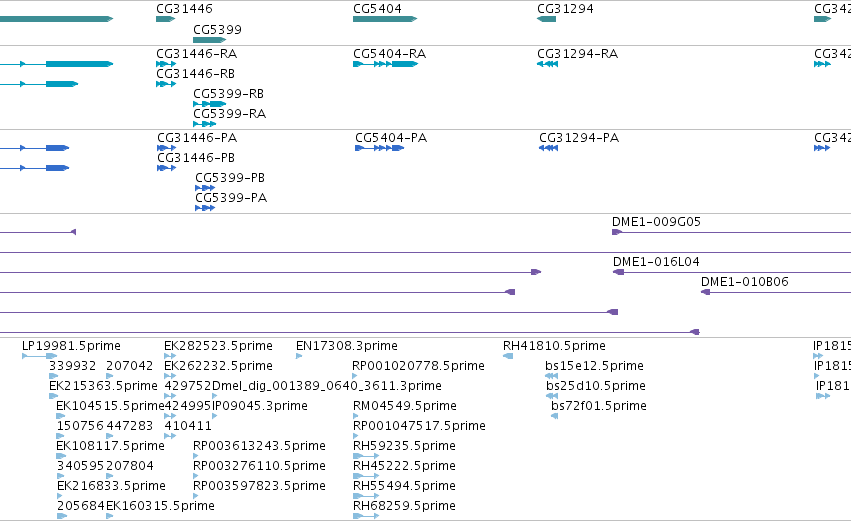Select EST RP003597823.5prime
Viewport: 851px width, 521px height.
coord(259,486)
